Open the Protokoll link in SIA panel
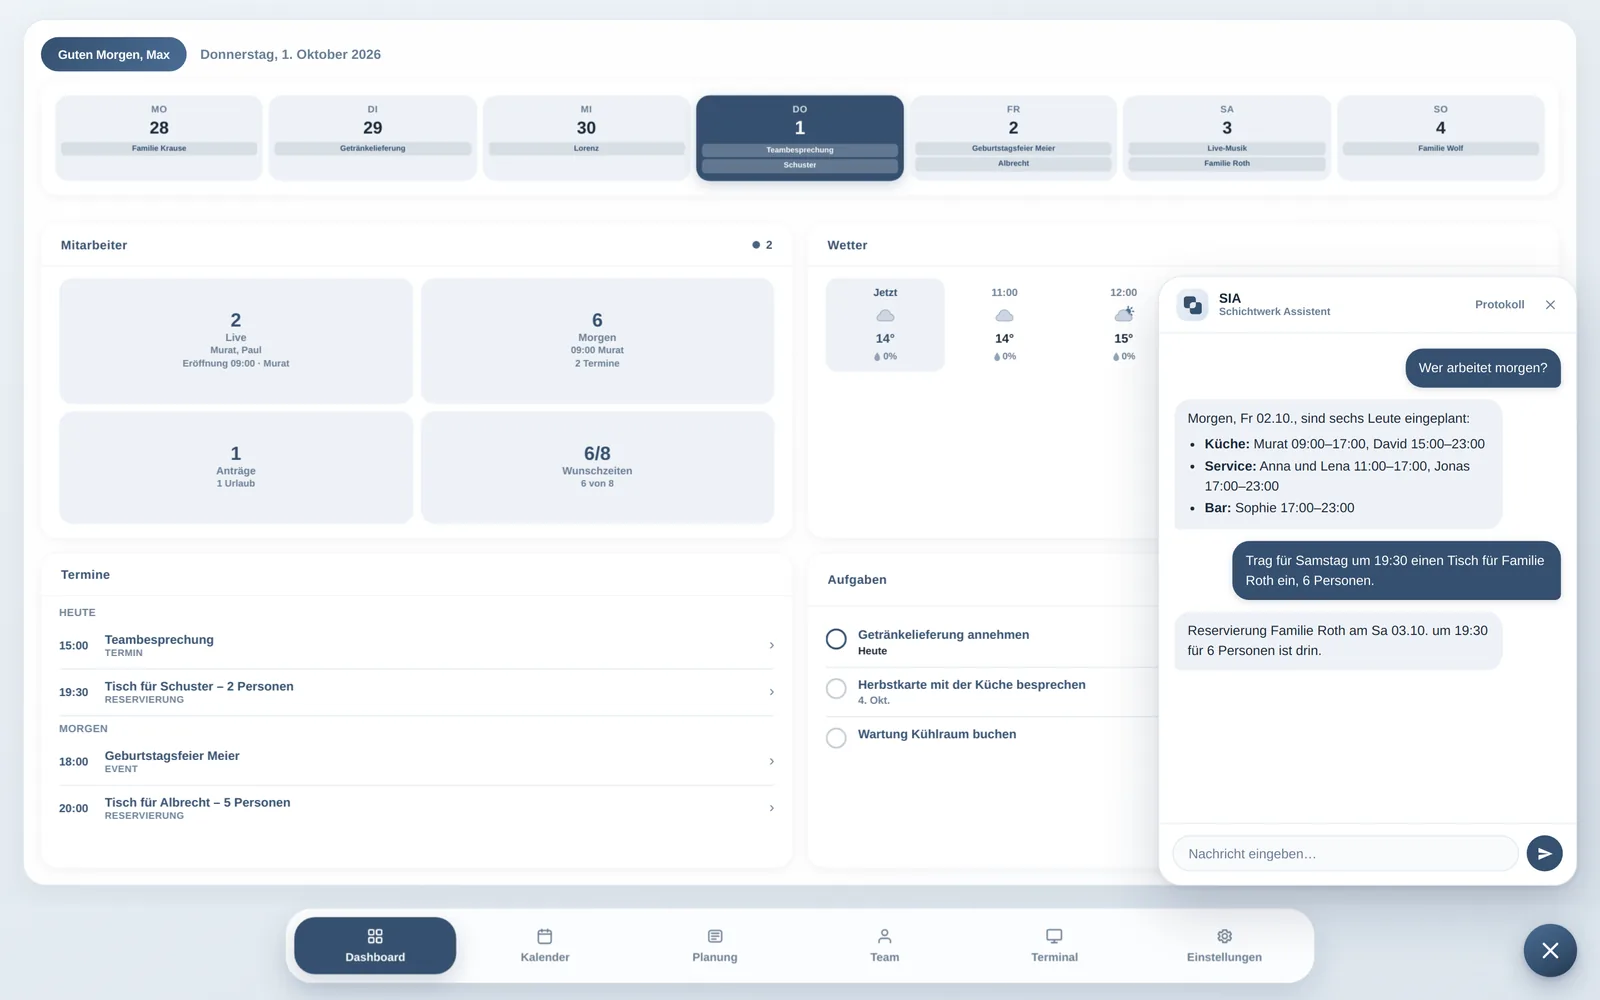This screenshot has width=1600, height=1000. pyautogui.click(x=1499, y=305)
